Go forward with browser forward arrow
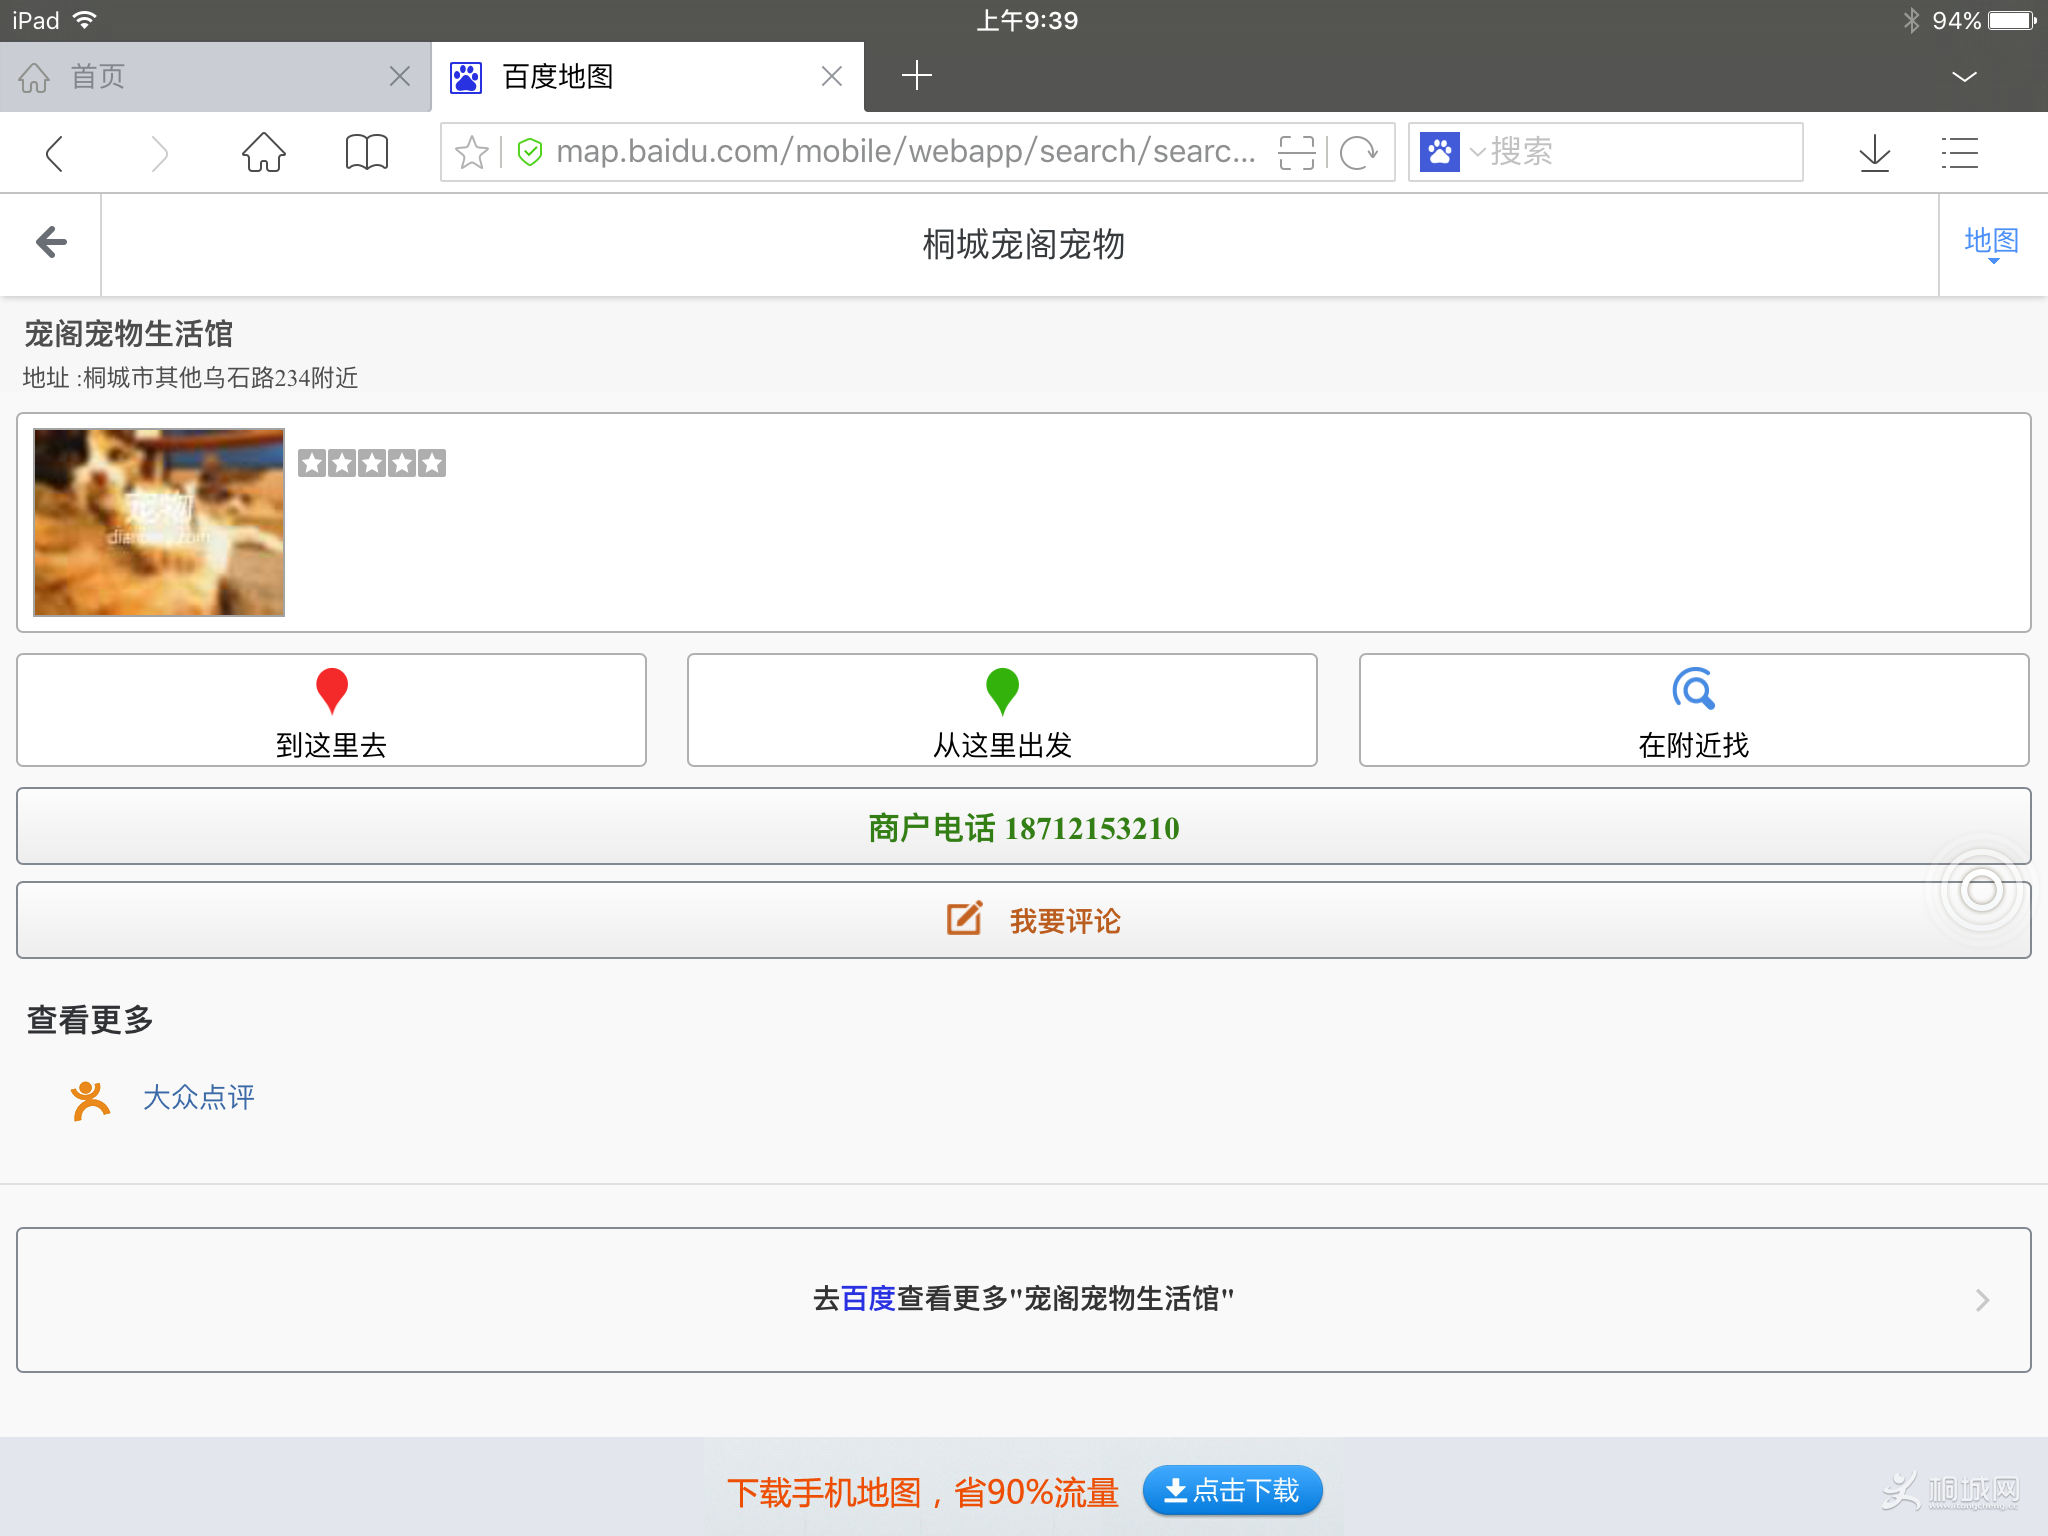Viewport: 2048px width, 1536px height. (x=159, y=153)
